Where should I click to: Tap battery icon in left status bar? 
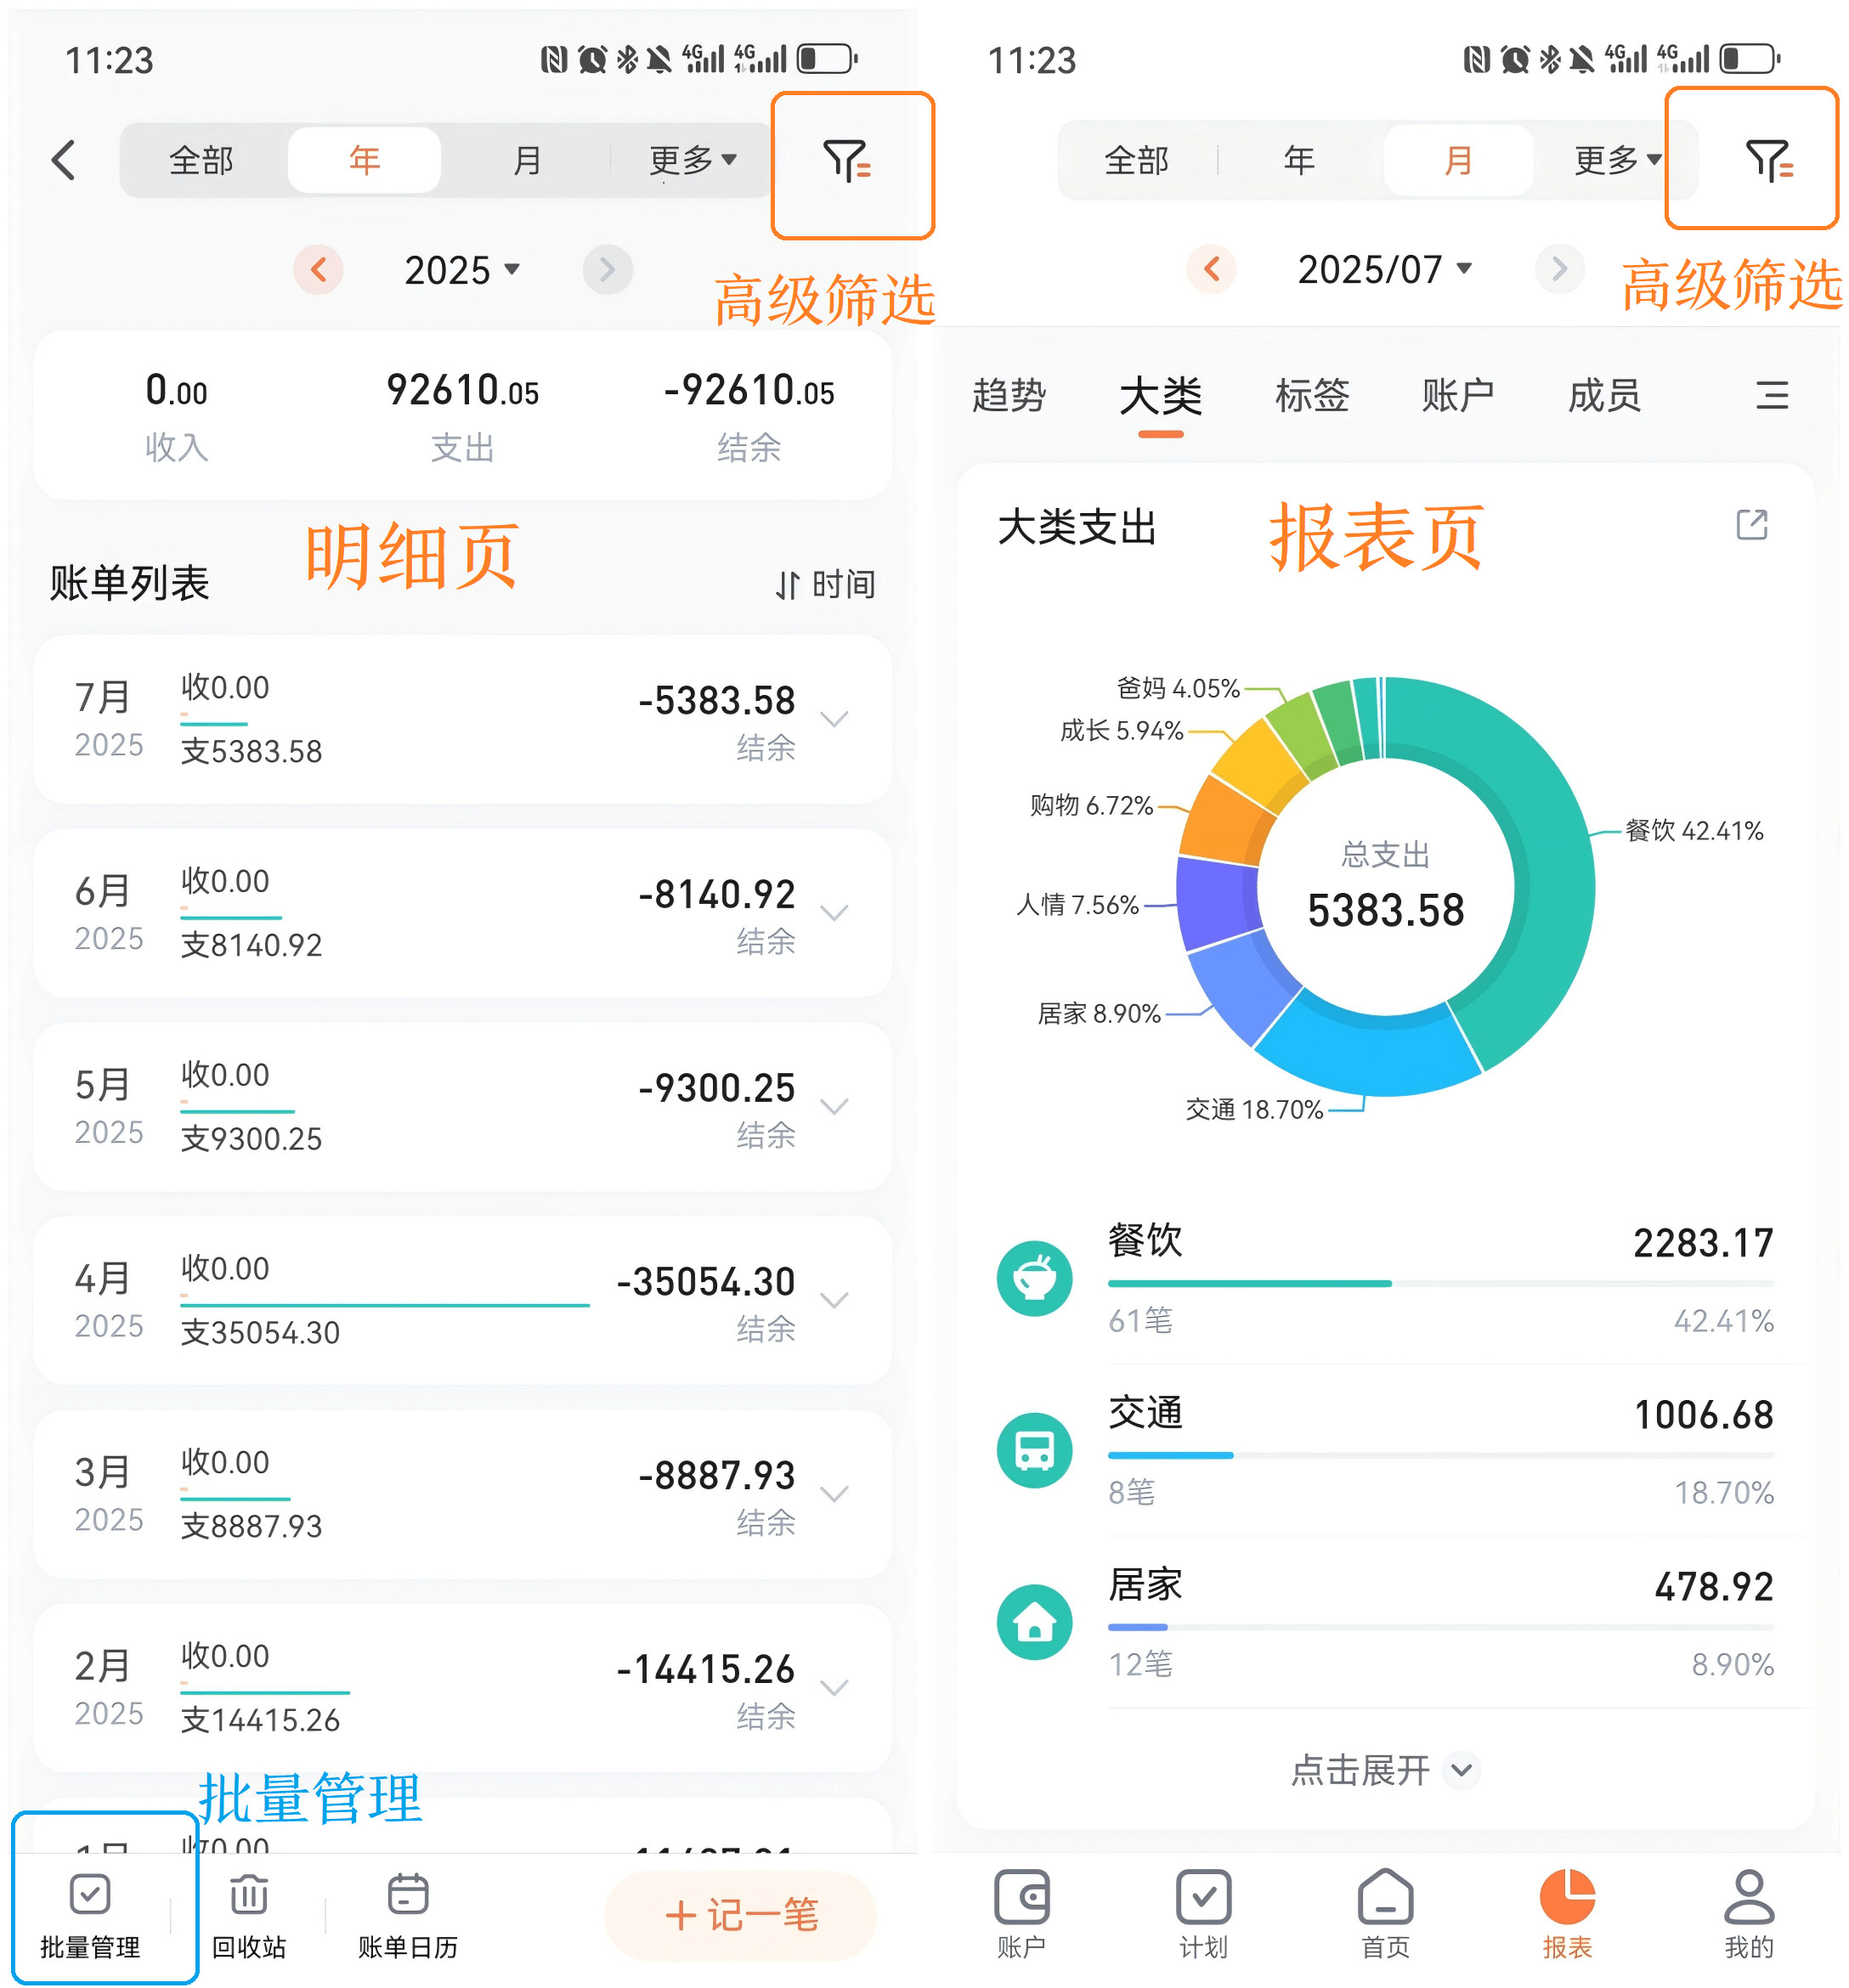(827, 59)
